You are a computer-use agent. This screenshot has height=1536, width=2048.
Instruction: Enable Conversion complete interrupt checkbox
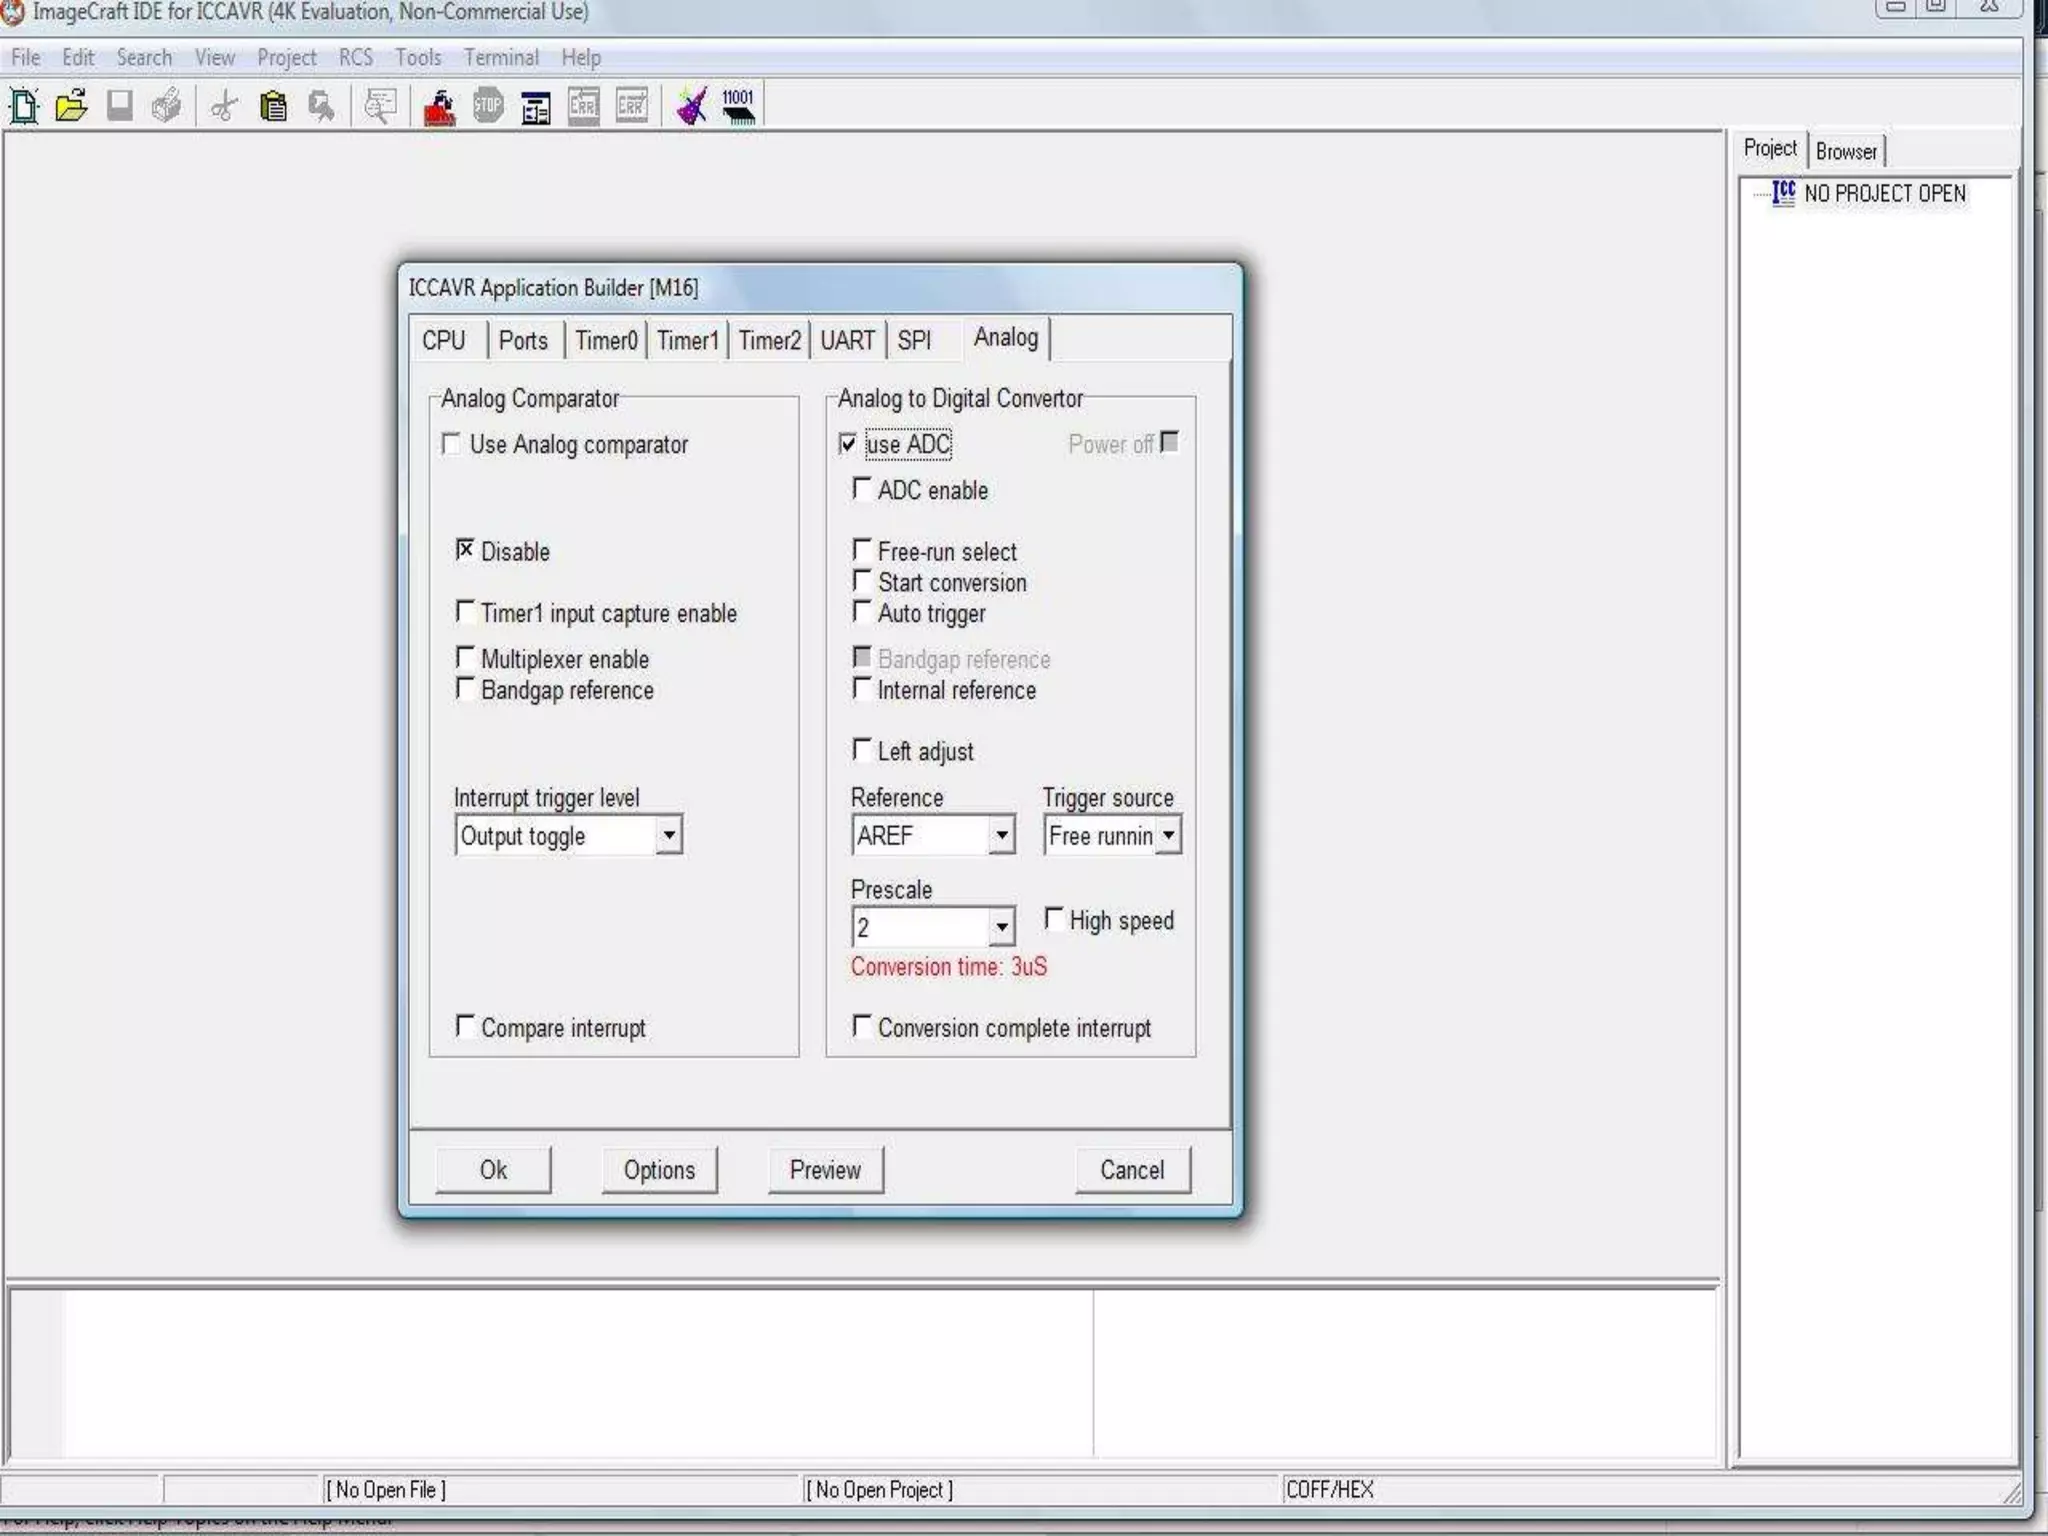[x=861, y=1025]
